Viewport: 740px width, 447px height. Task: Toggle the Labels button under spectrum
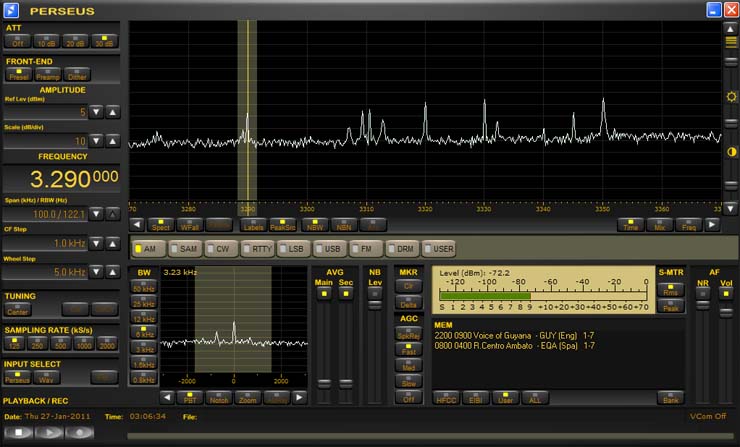[253, 225]
